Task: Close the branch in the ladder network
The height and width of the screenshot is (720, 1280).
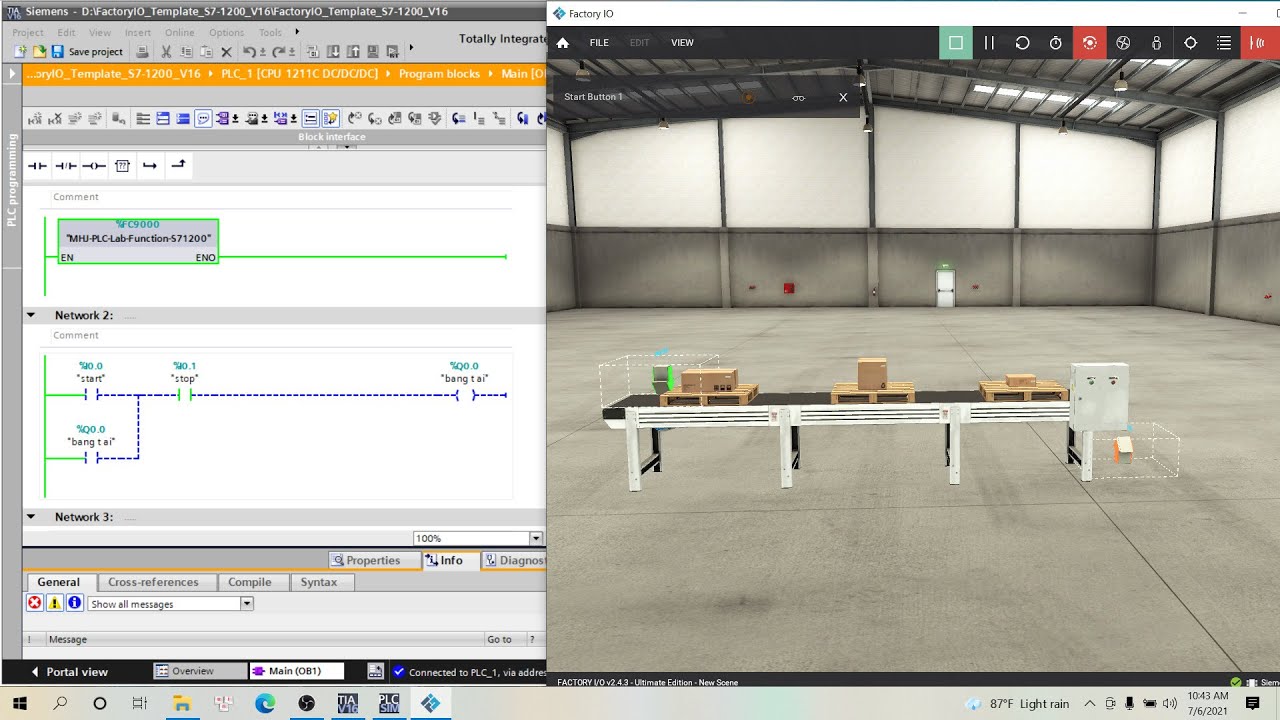Action: coord(178,165)
